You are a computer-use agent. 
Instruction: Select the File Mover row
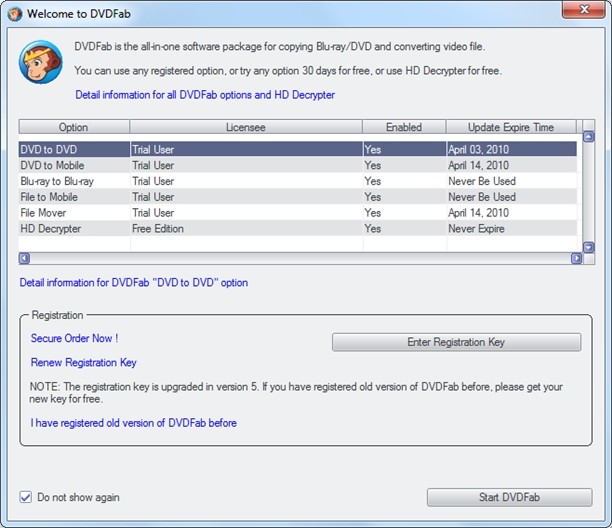(298, 213)
